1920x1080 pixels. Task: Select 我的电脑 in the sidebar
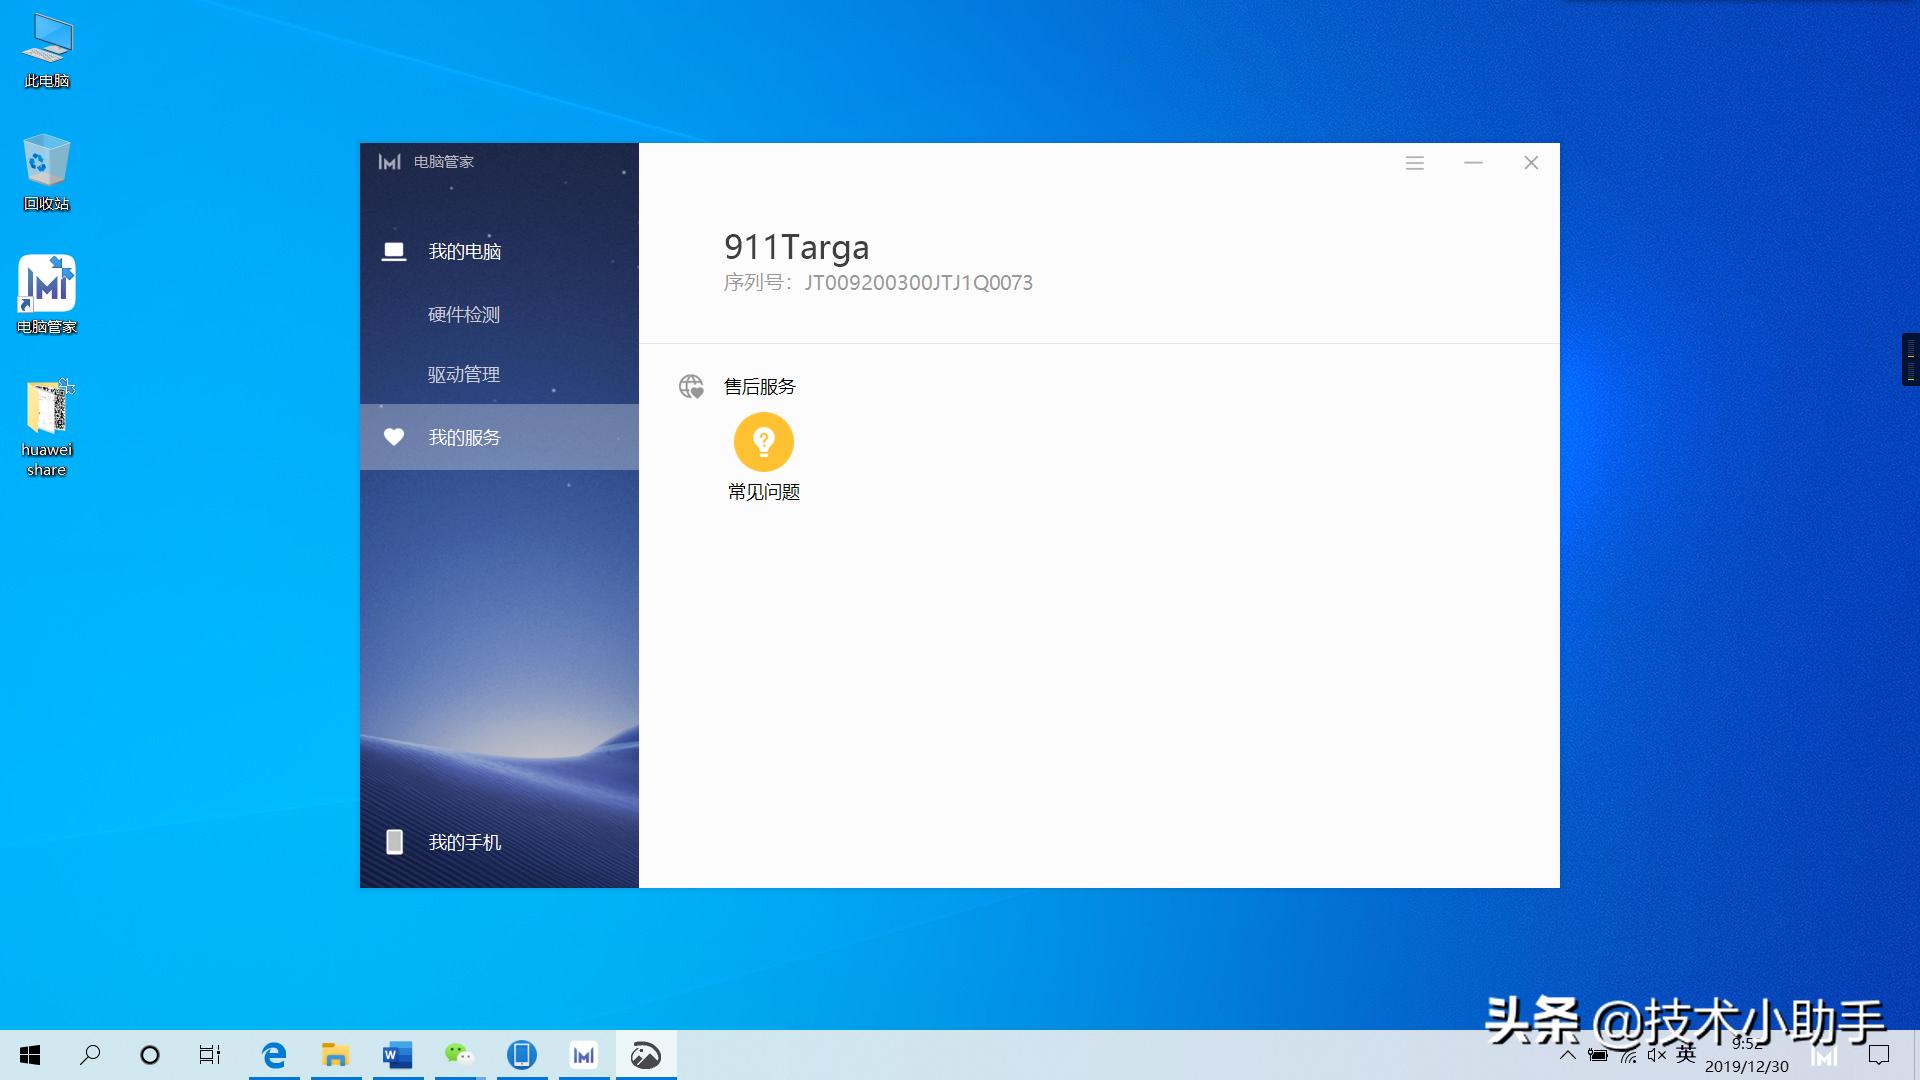coord(464,252)
